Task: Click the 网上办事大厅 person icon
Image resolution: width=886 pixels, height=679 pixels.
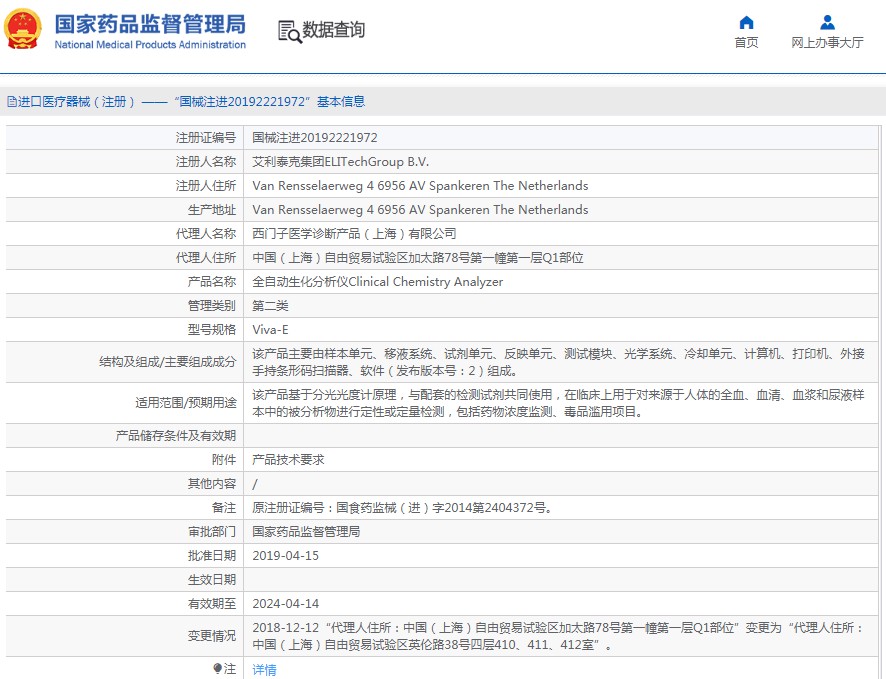Action: pyautogui.click(x=827, y=22)
